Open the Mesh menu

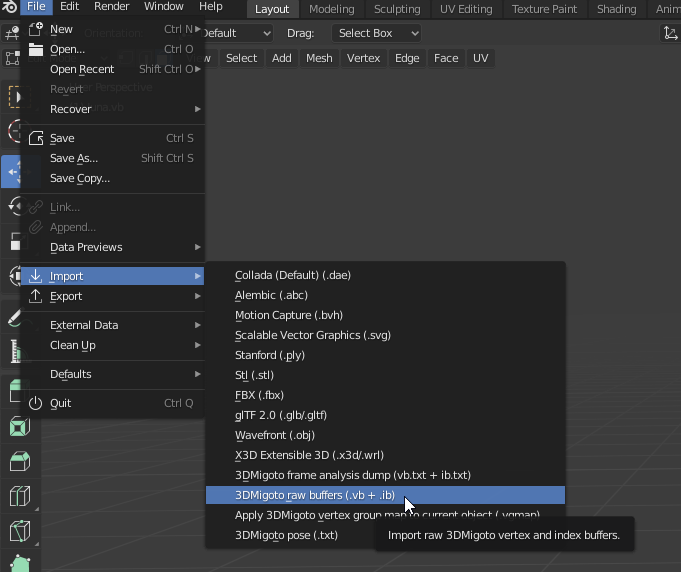(x=319, y=58)
